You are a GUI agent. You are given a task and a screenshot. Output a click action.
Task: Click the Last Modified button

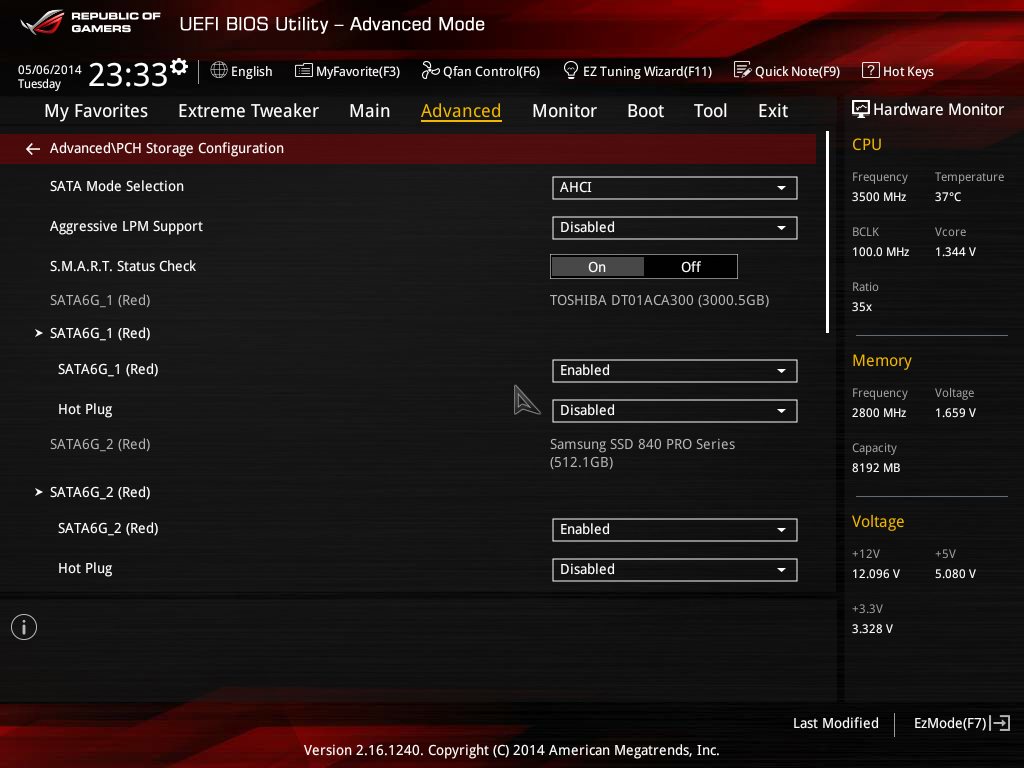[x=835, y=723]
